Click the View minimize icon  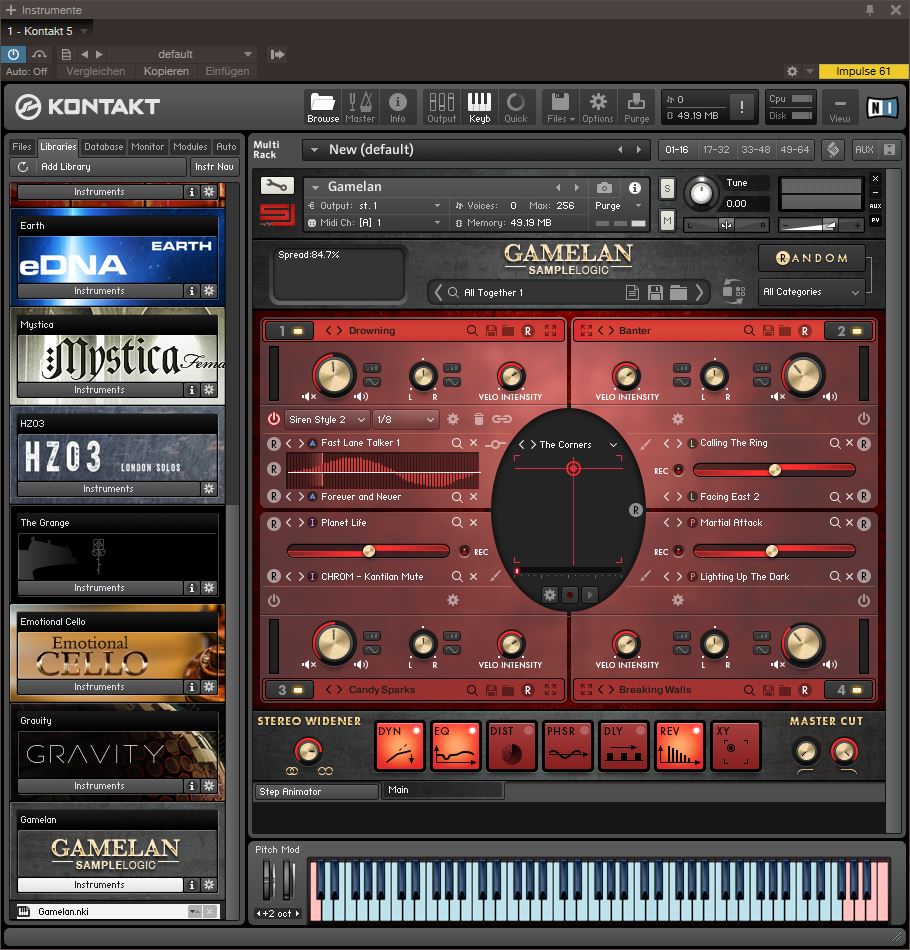click(x=840, y=107)
